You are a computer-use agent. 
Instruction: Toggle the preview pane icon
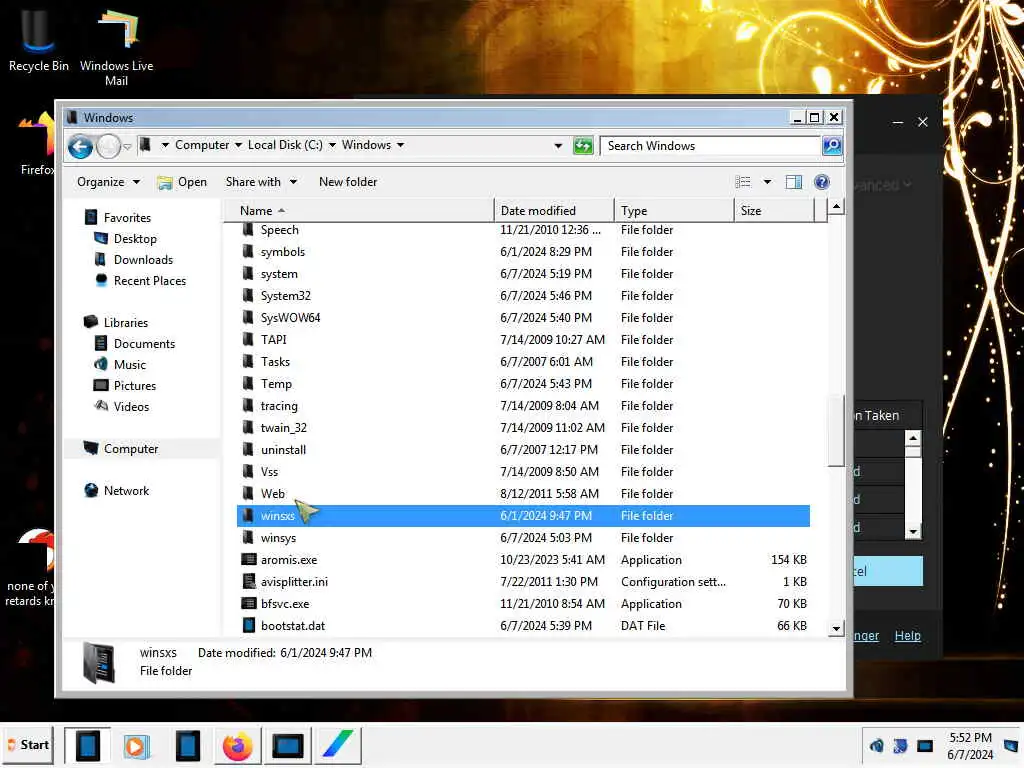793,182
